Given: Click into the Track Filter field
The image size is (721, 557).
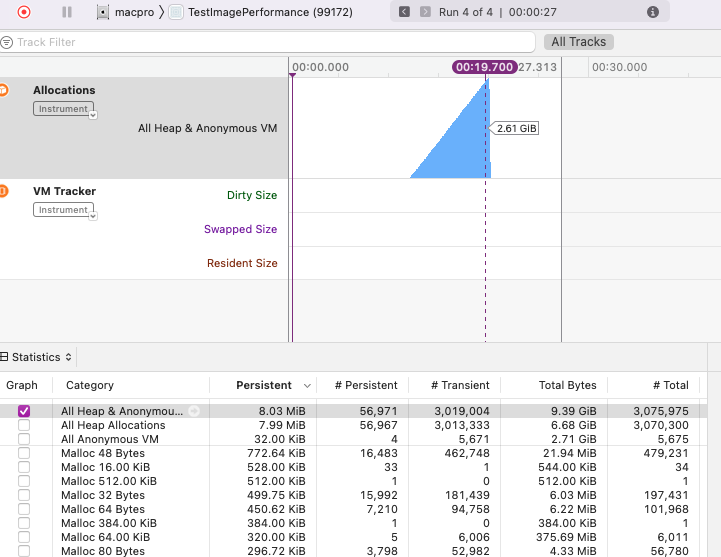Looking at the screenshot, I should pos(268,42).
